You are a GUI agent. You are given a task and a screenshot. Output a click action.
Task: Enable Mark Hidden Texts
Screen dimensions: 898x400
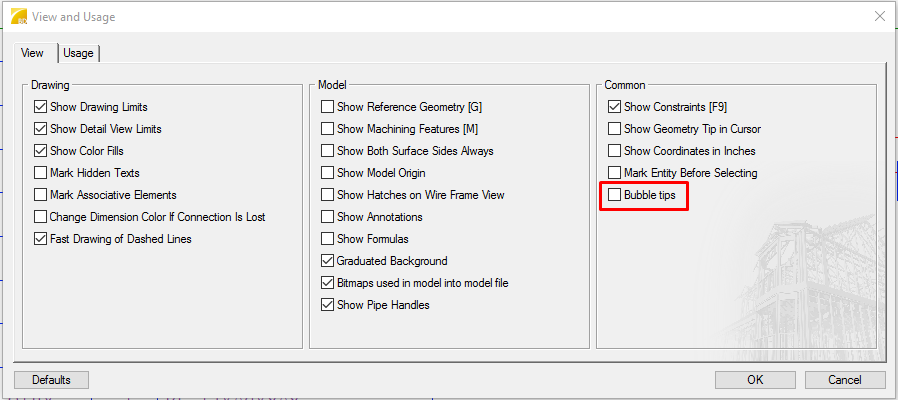pos(41,173)
